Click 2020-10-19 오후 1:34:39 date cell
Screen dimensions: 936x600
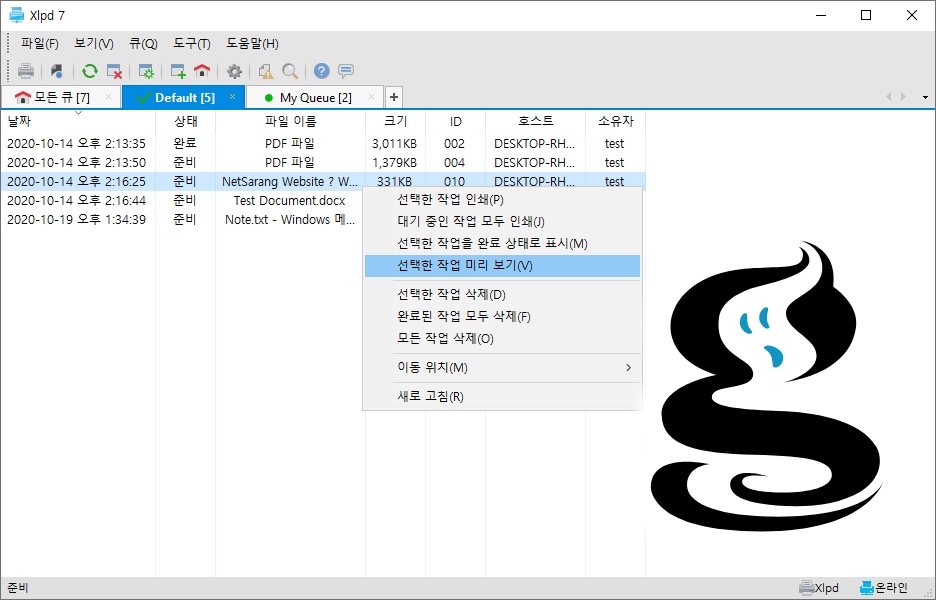click(x=76, y=220)
